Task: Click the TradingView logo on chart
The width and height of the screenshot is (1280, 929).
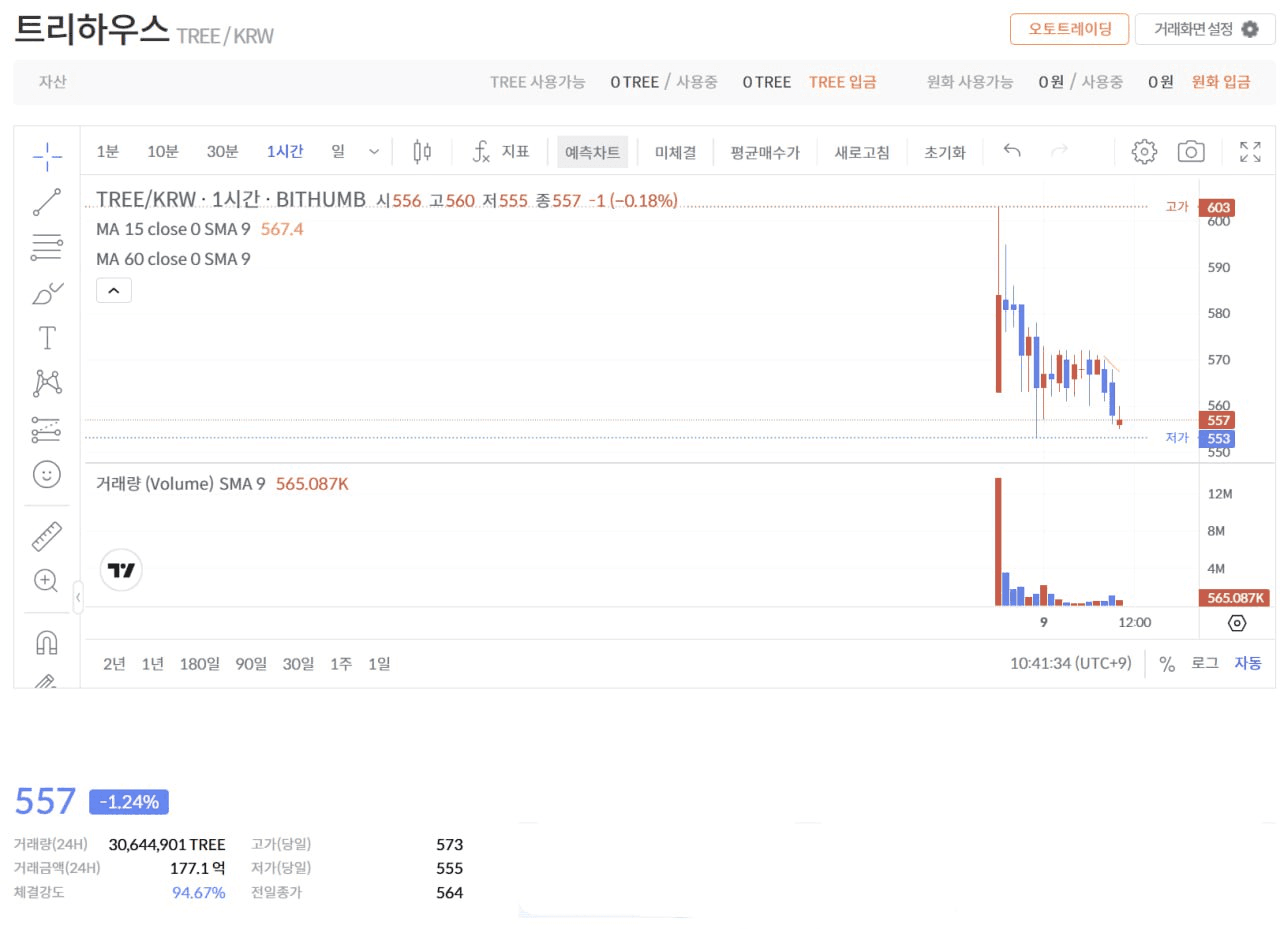Action: 121,571
